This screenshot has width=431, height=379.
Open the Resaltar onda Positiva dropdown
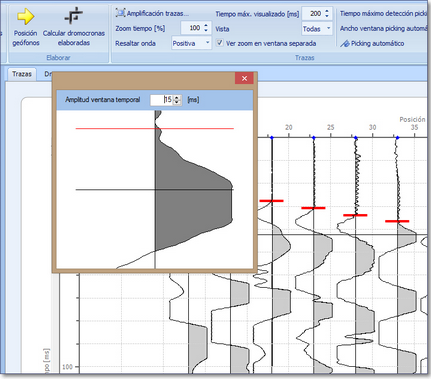point(191,43)
